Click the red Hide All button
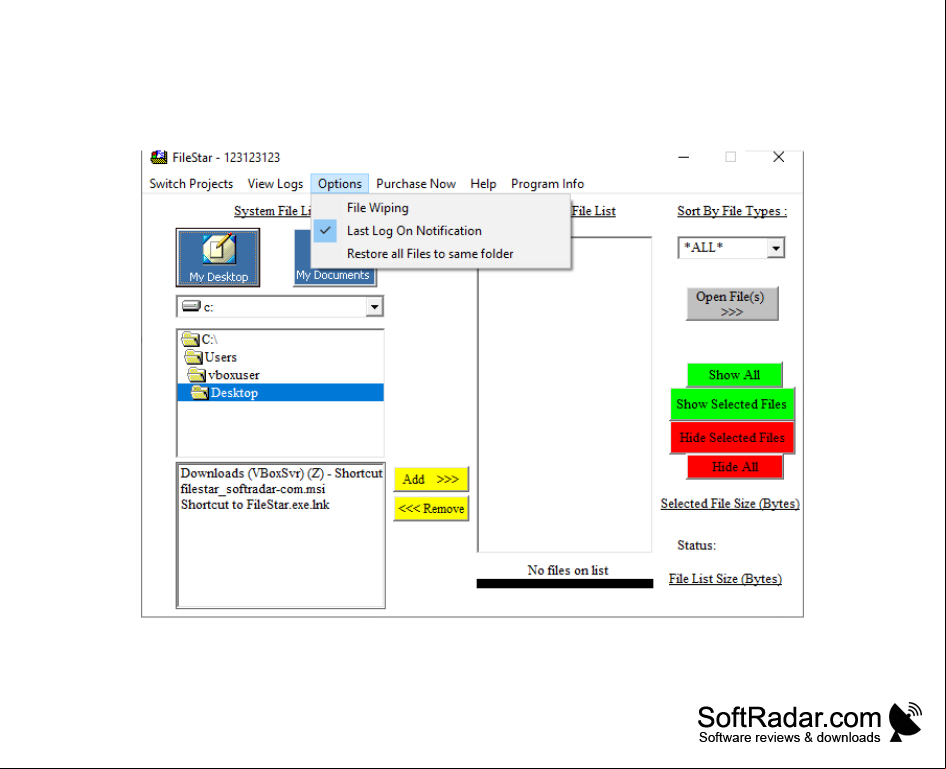The width and height of the screenshot is (946, 769). (x=735, y=467)
